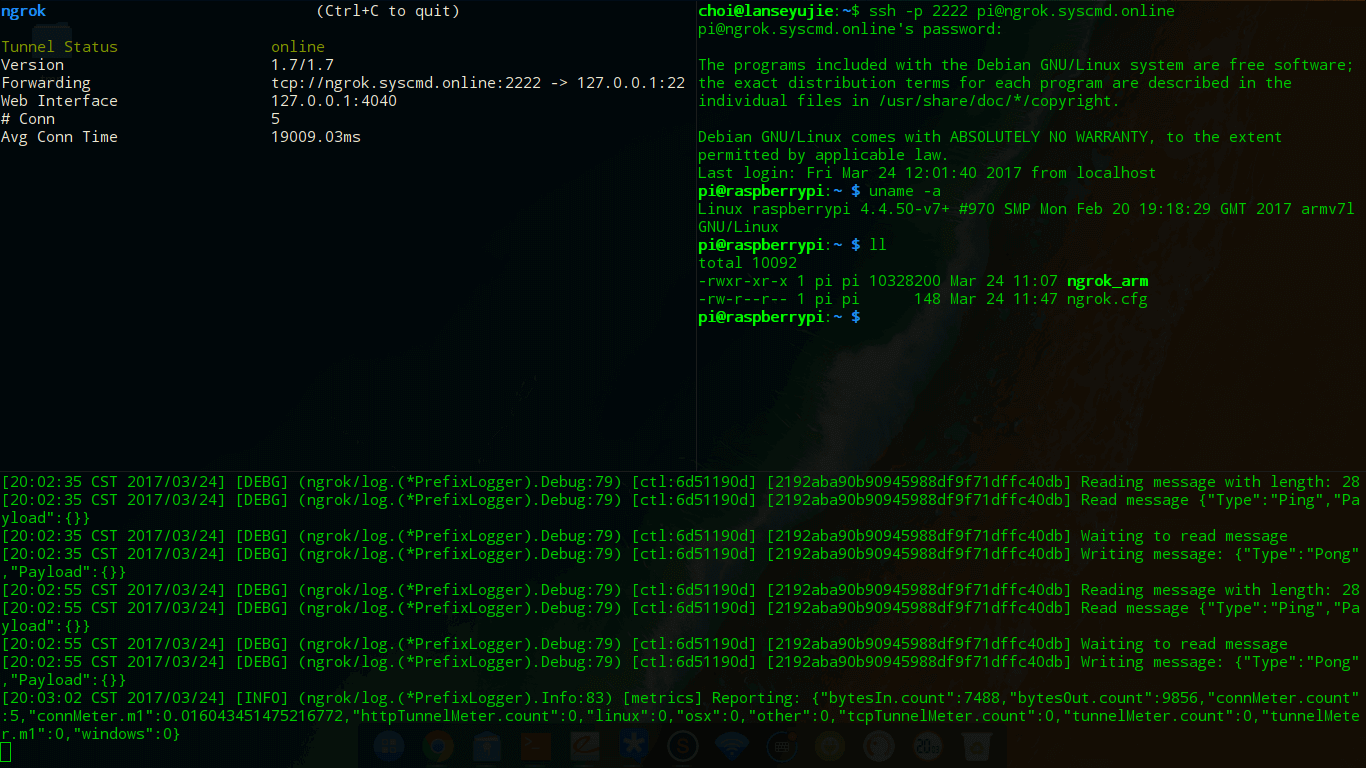Image resolution: width=1366 pixels, height=768 pixels.
Task: Click 'ABSOLUTELY NO WARRANTY' in the Debian notice
Action: coord(1049,137)
